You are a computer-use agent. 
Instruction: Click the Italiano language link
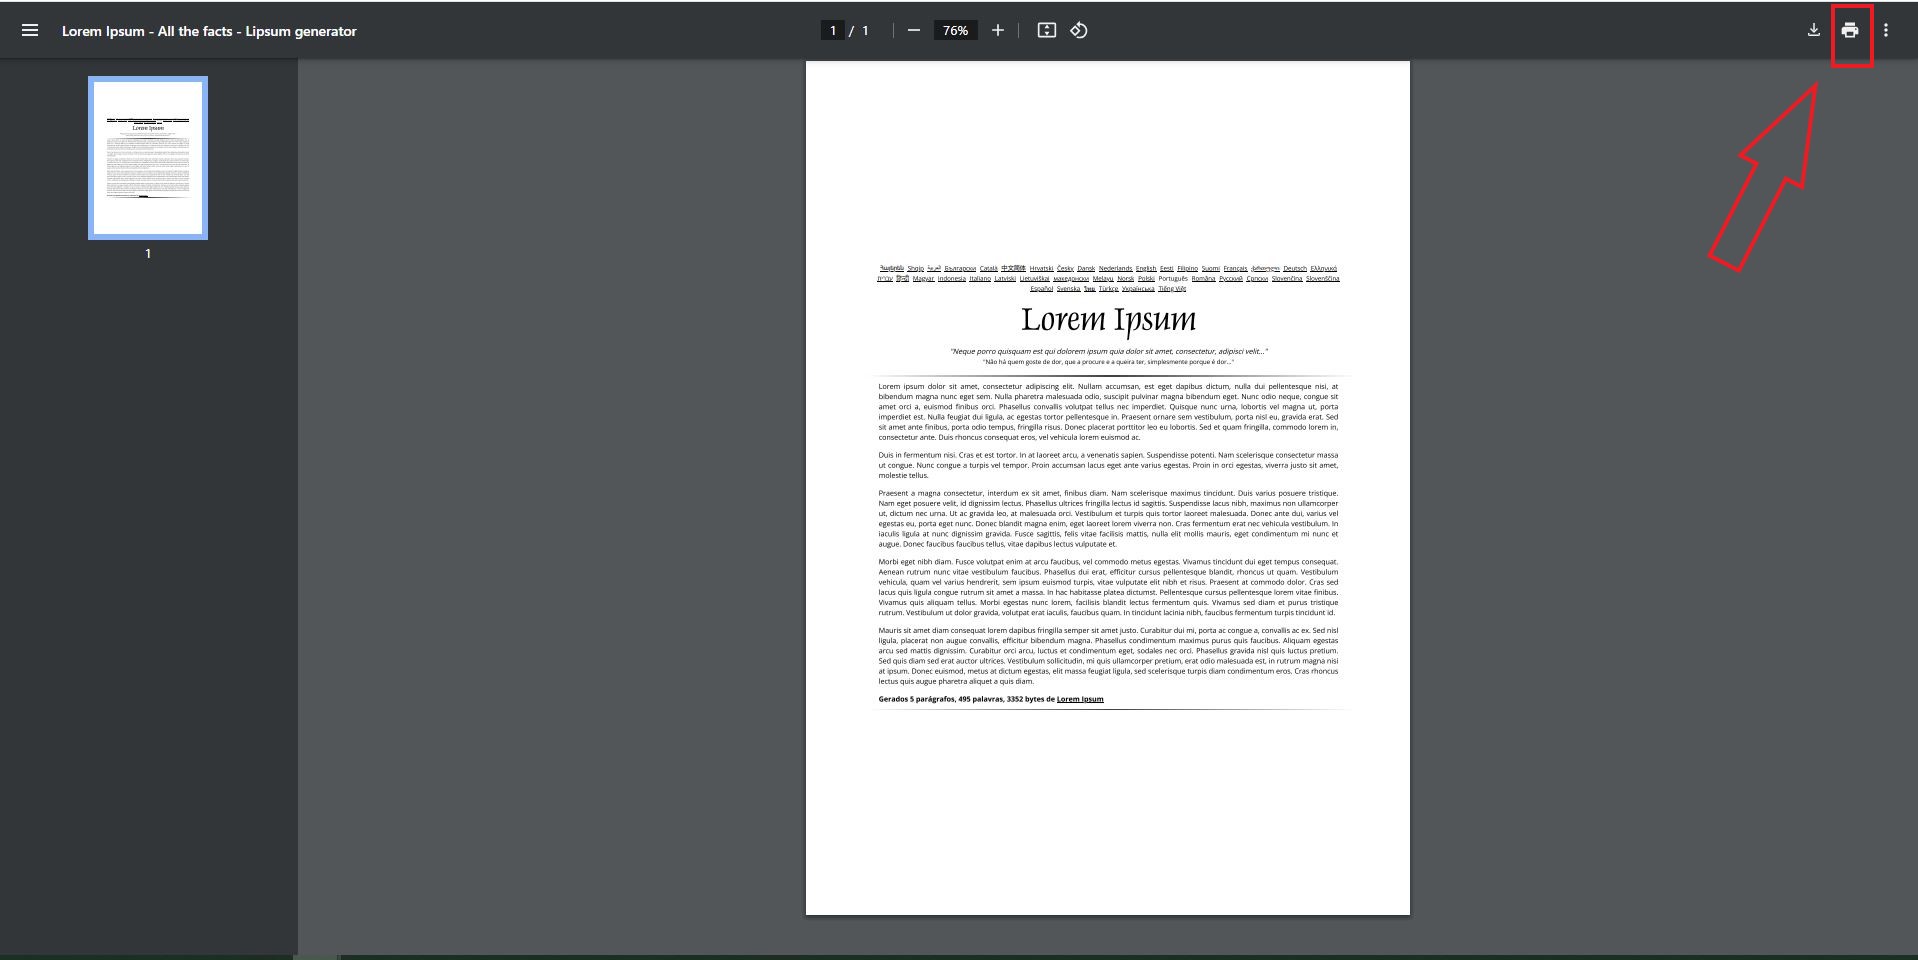pyautogui.click(x=980, y=278)
